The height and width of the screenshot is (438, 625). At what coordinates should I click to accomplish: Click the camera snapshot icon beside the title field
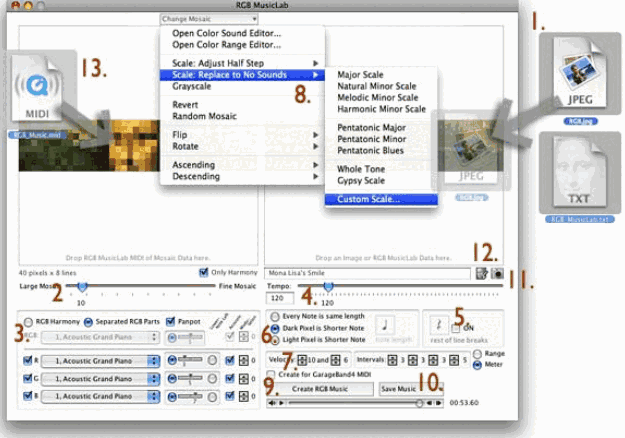click(x=497, y=273)
